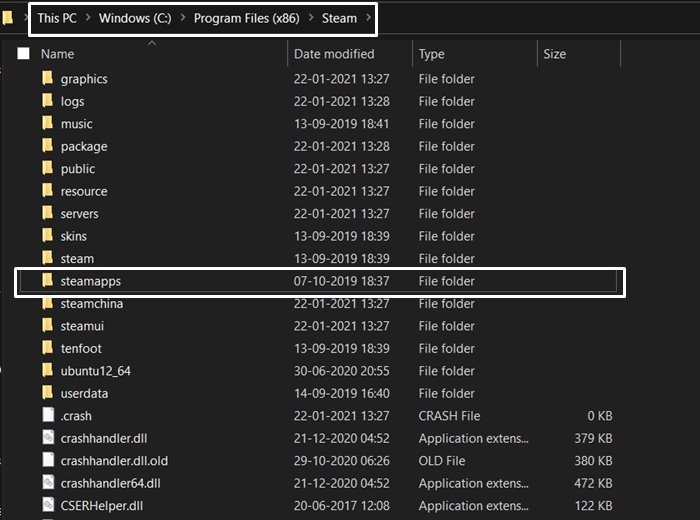
Task: Sort by the Name column header
Action: [x=57, y=54]
